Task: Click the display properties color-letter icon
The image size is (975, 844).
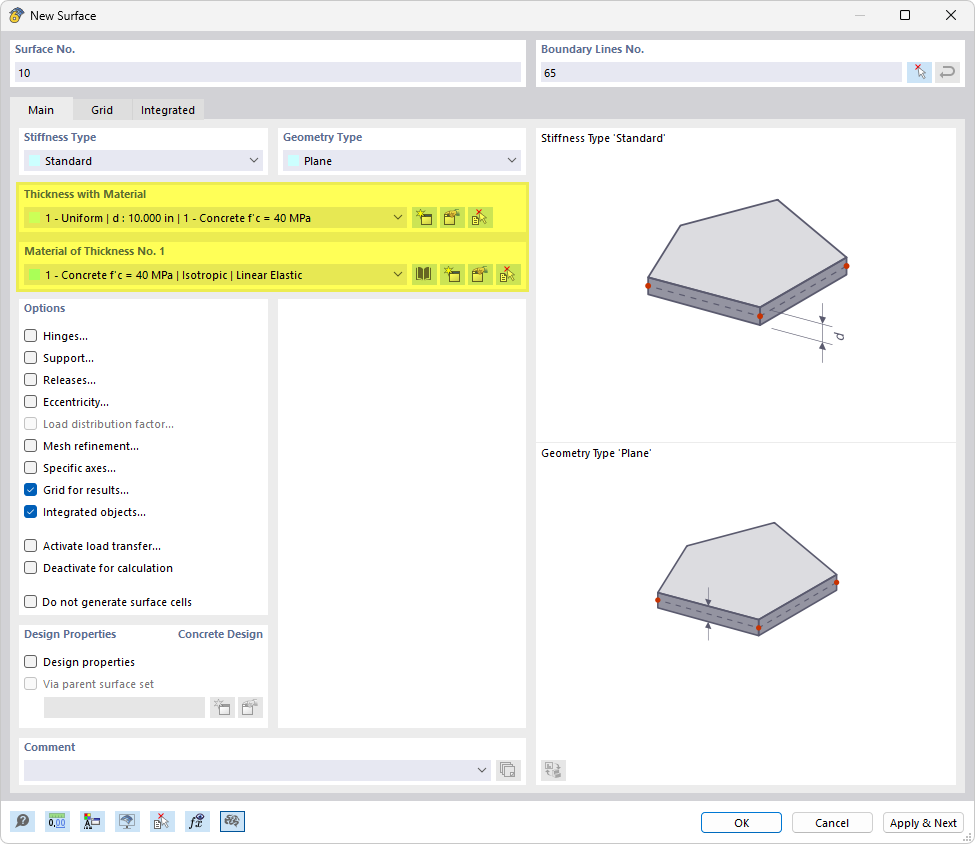Action: 92,822
